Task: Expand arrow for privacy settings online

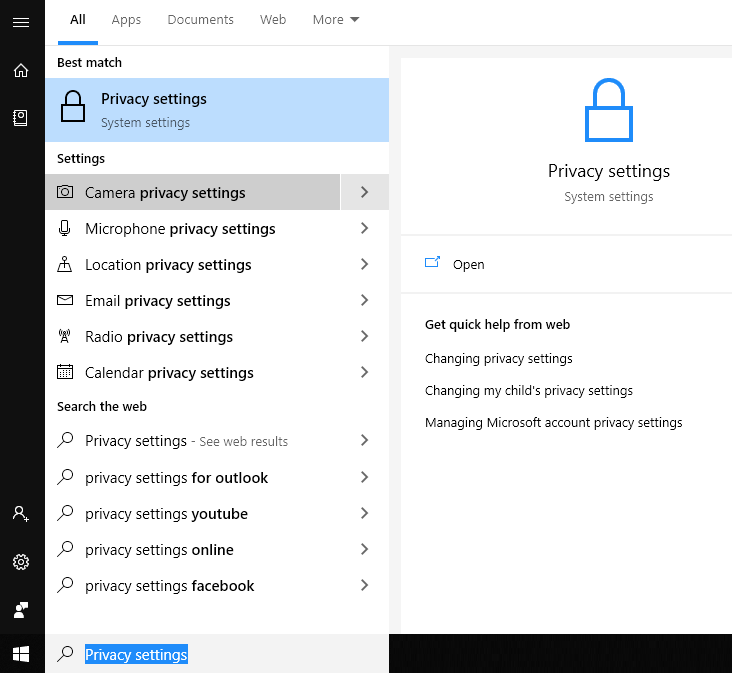Action: (x=365, y=549)
